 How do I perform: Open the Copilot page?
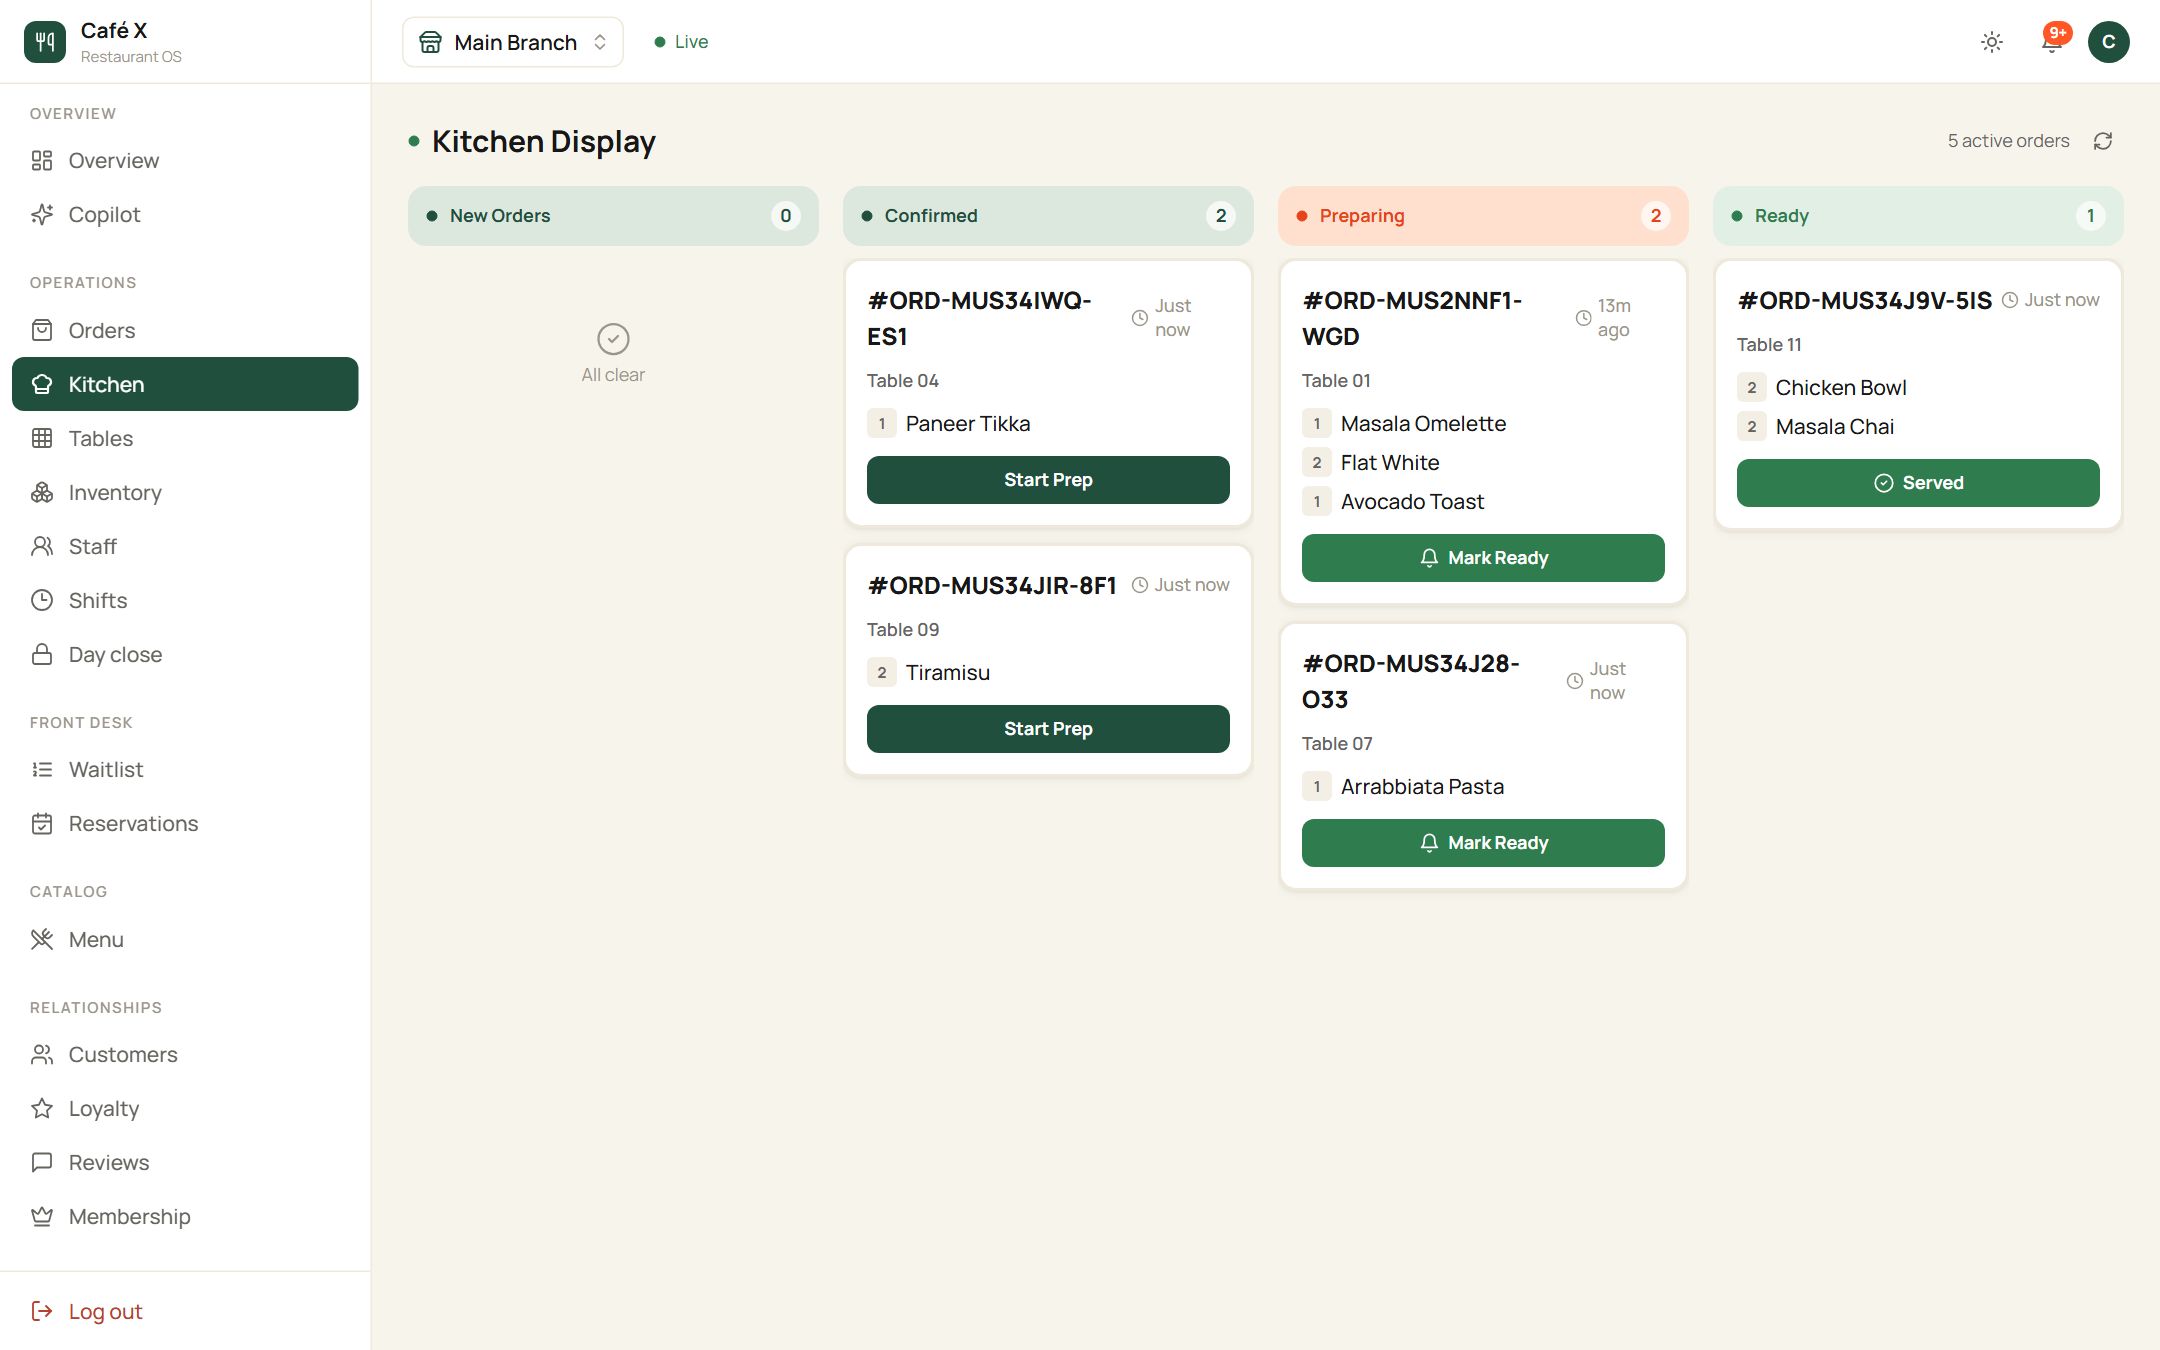[x=185, y=215]
